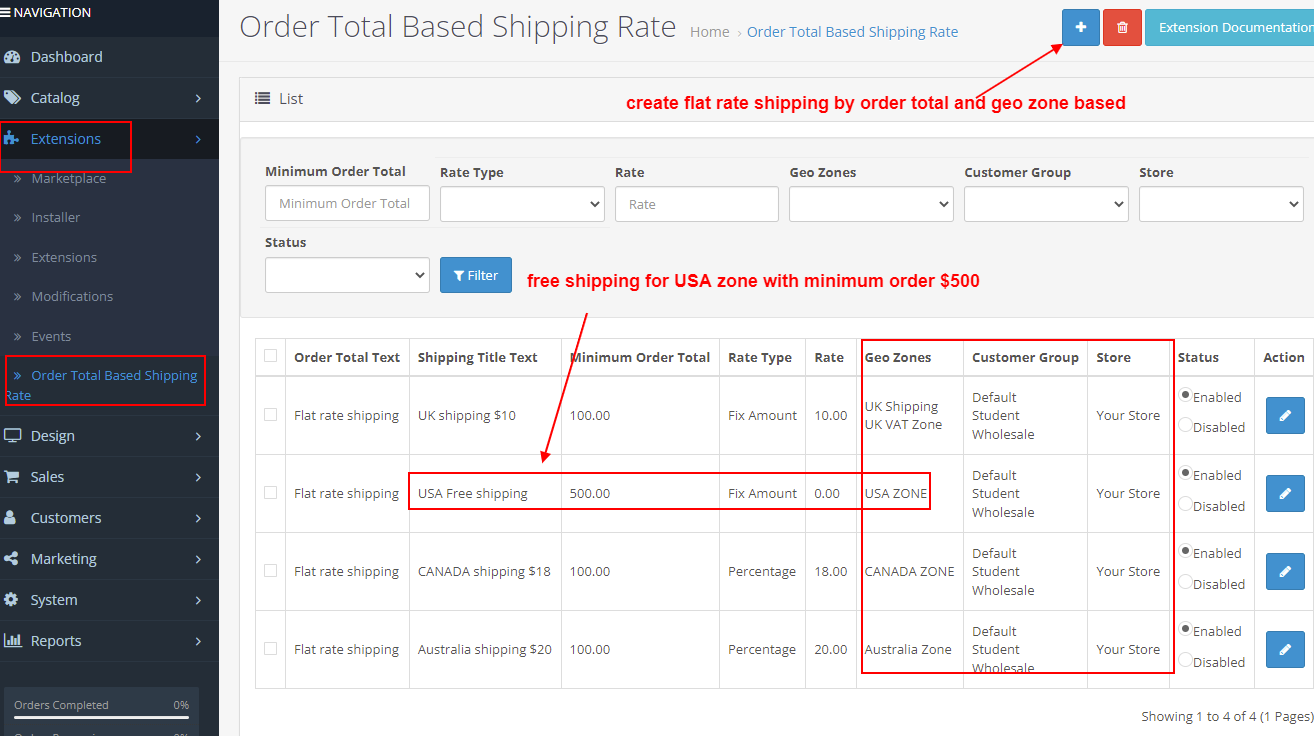Click the Minimum Order Total input field

pyautogui.click(x=347, y=203)
